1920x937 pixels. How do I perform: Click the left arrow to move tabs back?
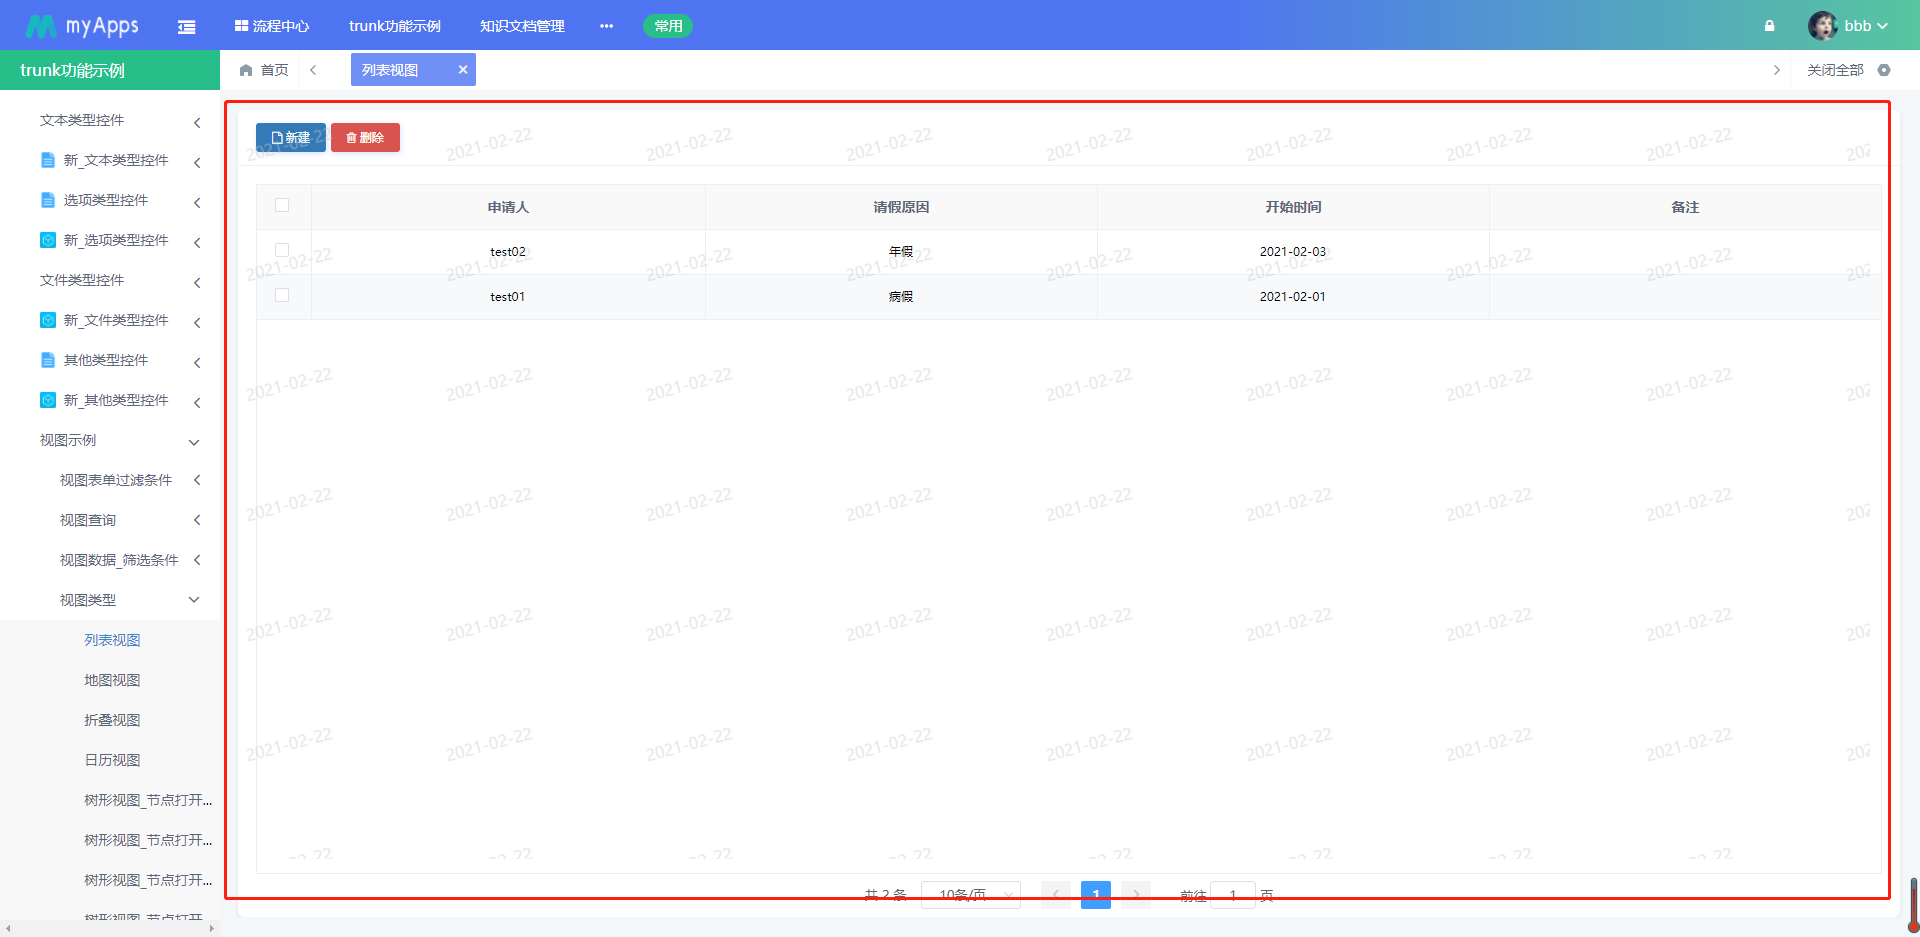[313, 70]
